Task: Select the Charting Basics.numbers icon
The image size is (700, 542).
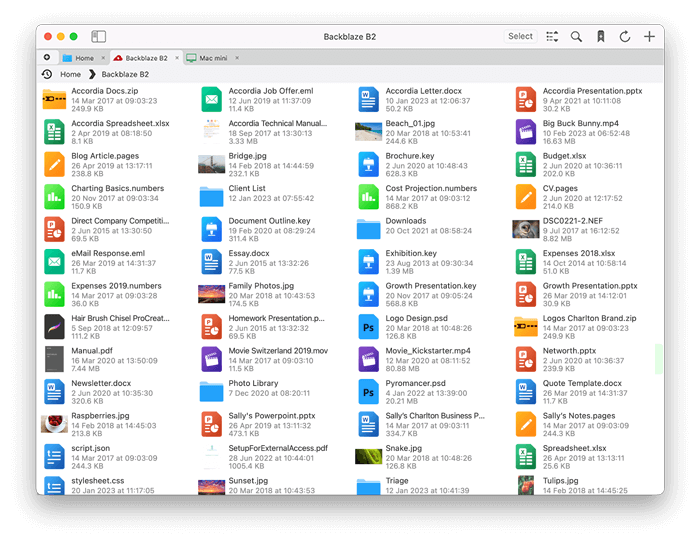Action: pos(54,197)
